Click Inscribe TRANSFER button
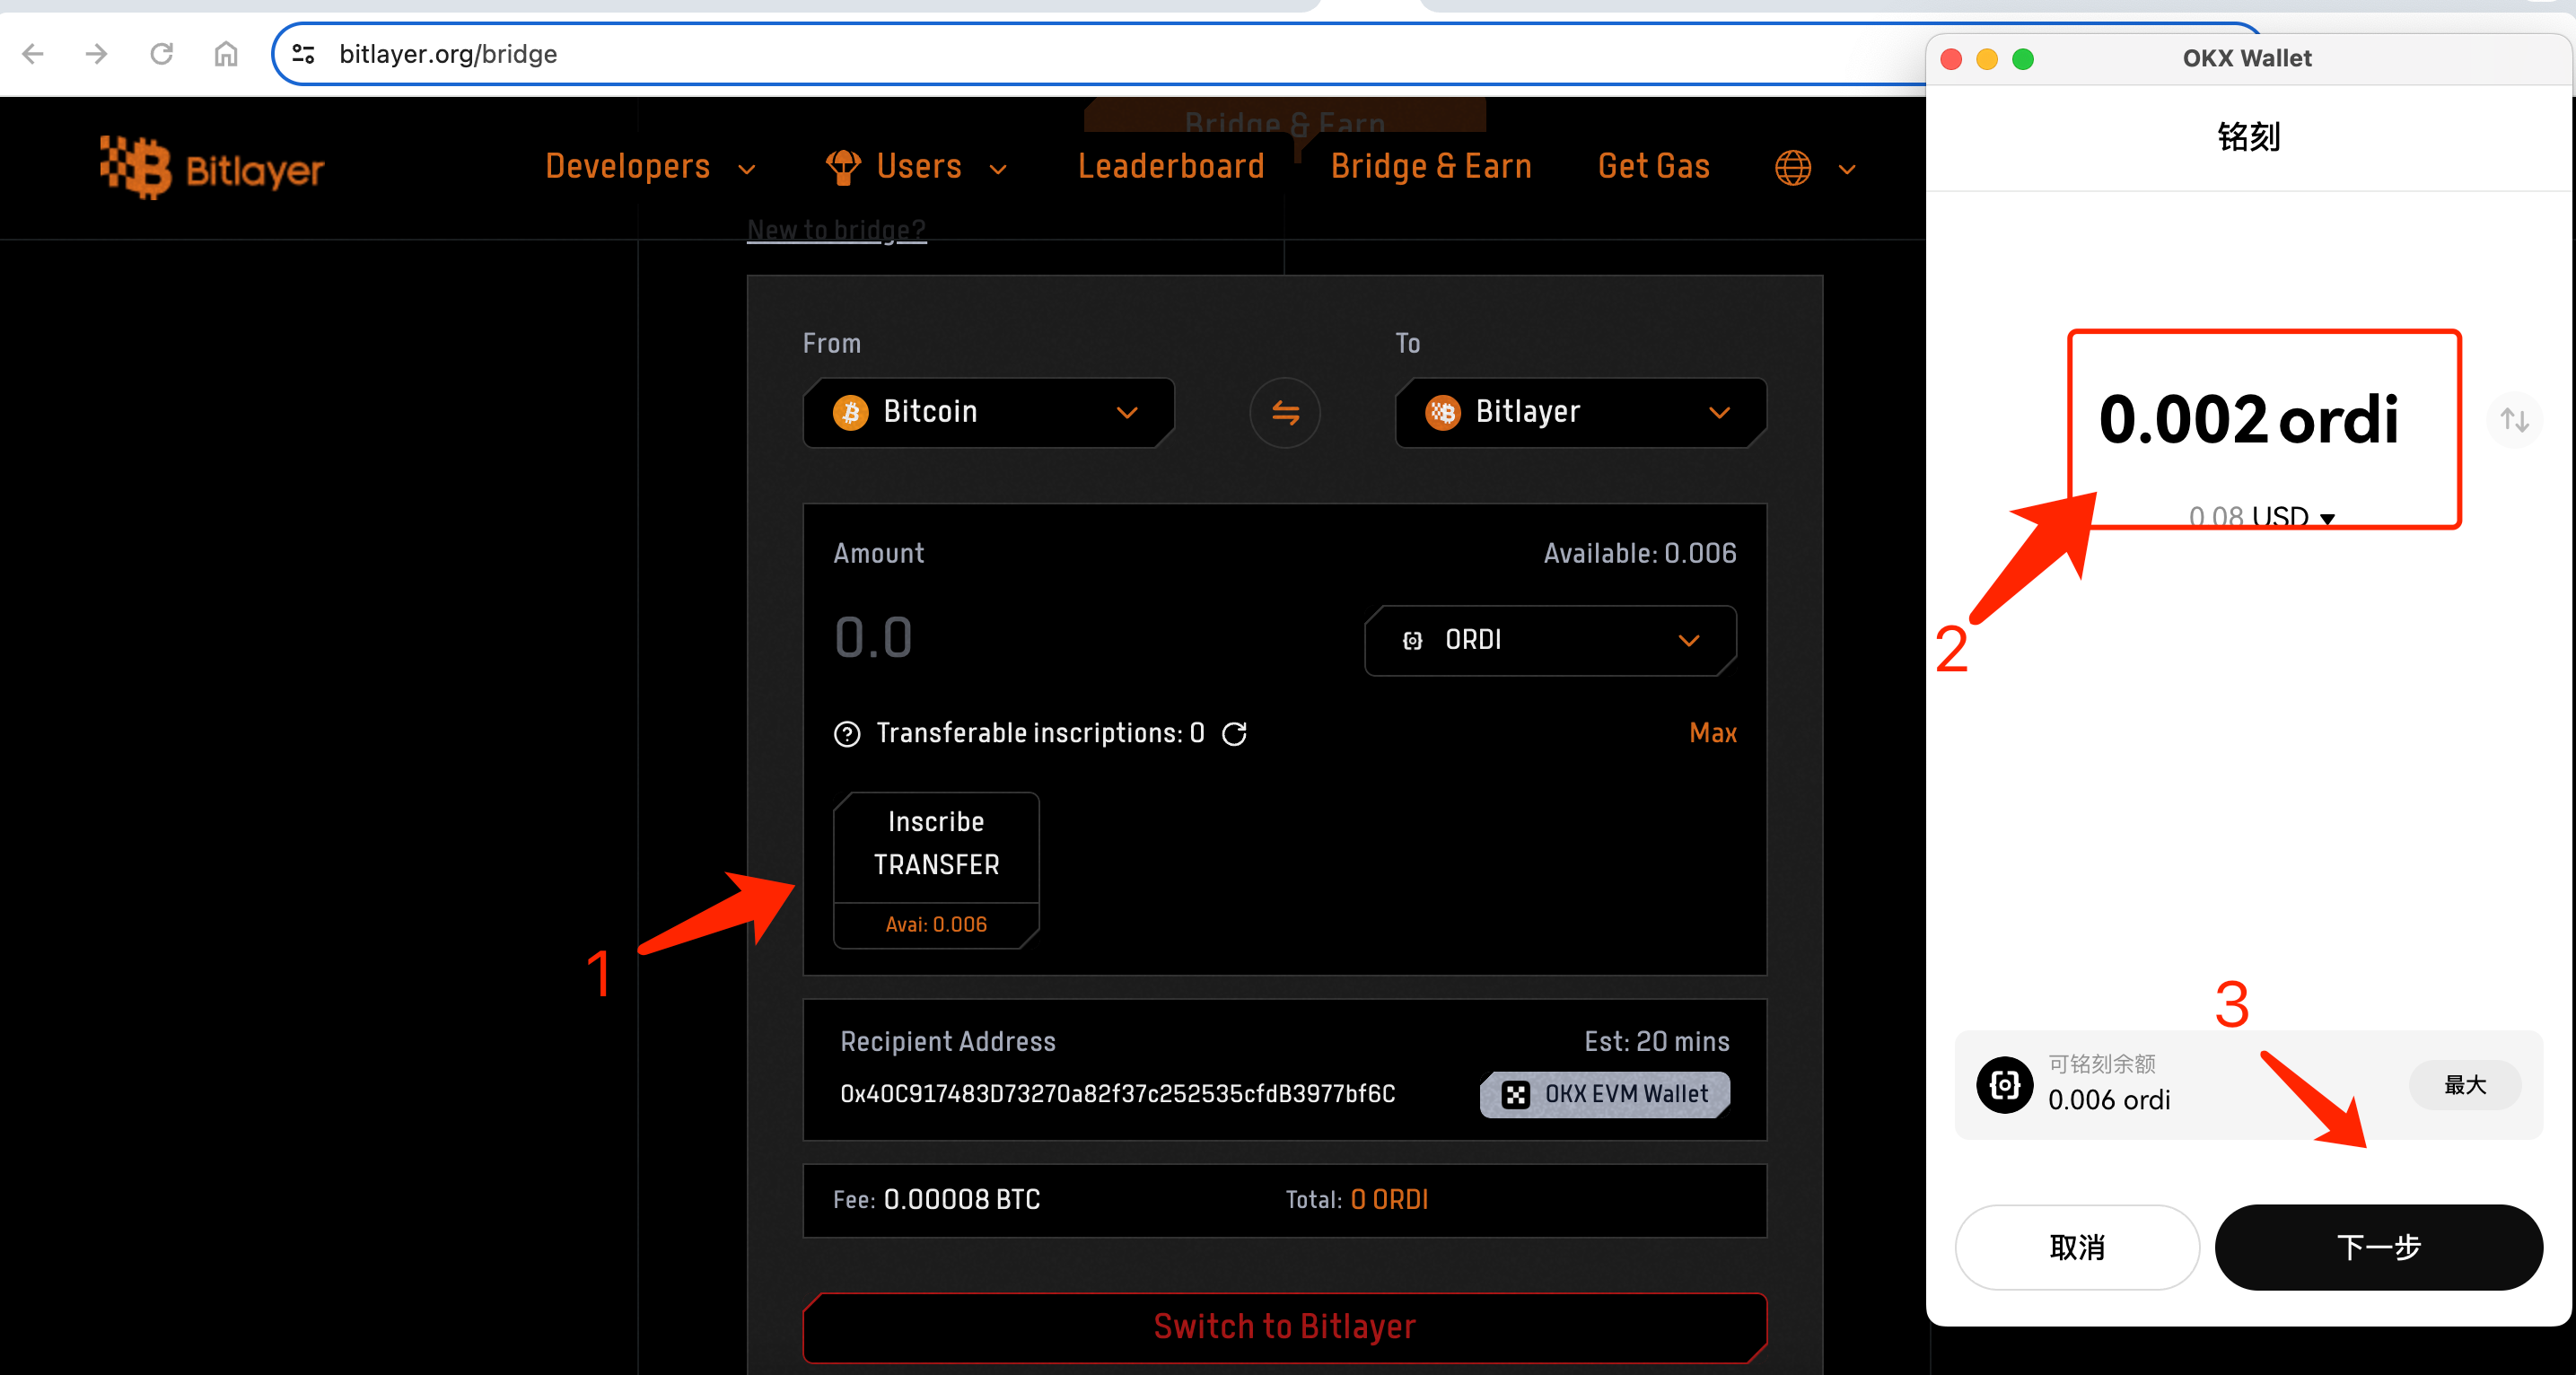The width and height of the screenshot is (2576, 1375). 936,845
